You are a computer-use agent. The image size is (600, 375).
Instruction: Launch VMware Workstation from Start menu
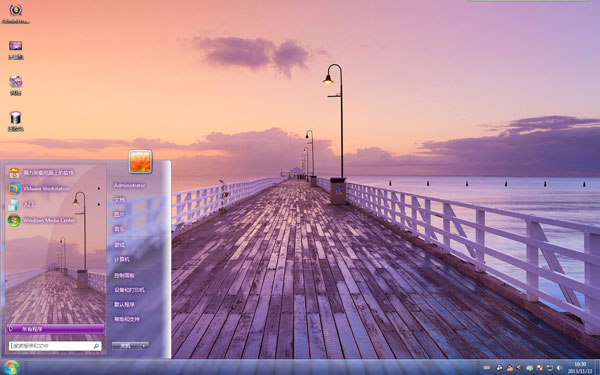coord(46,188)
